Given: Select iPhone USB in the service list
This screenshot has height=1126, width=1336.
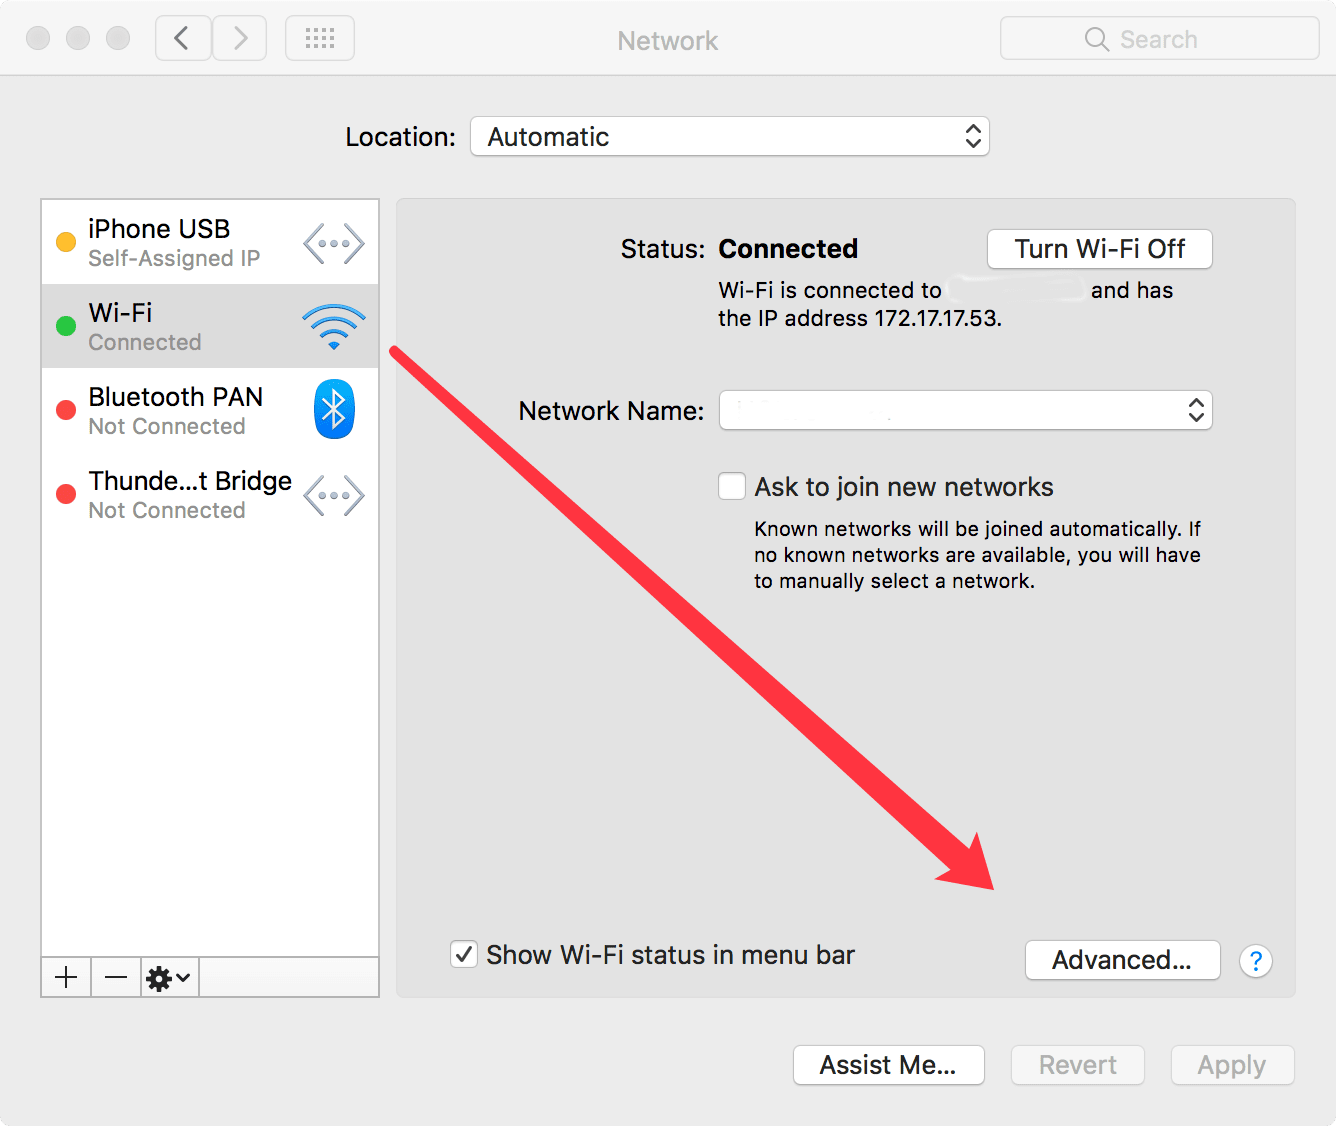Looking at the screenshot, I should [210, 242].
